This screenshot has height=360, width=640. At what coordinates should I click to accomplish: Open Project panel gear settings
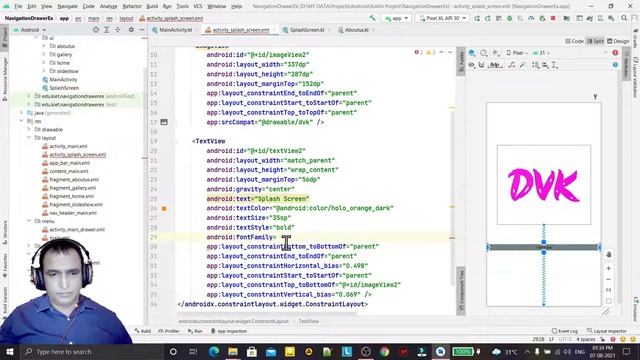click(x=131, y=30)
